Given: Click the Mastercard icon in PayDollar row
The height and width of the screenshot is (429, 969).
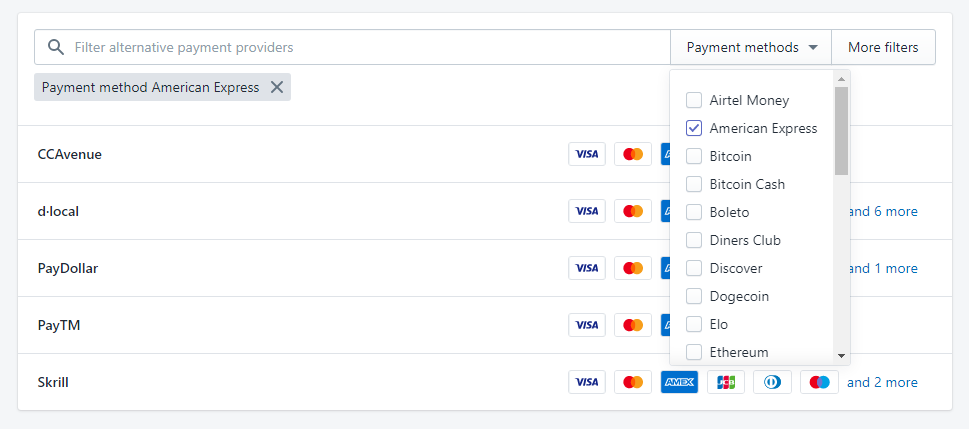Looking at the screenshot, I should click(x=632, y=268).
